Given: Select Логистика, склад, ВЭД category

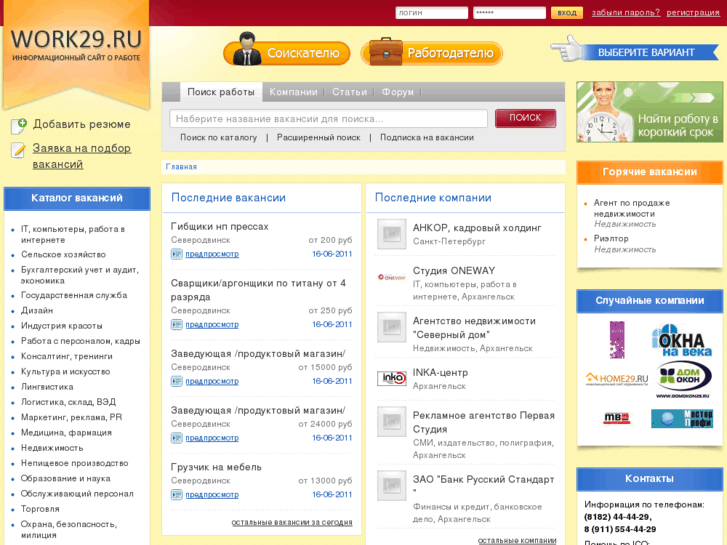Looking at the screenshot, I should [x=68, y=402].
